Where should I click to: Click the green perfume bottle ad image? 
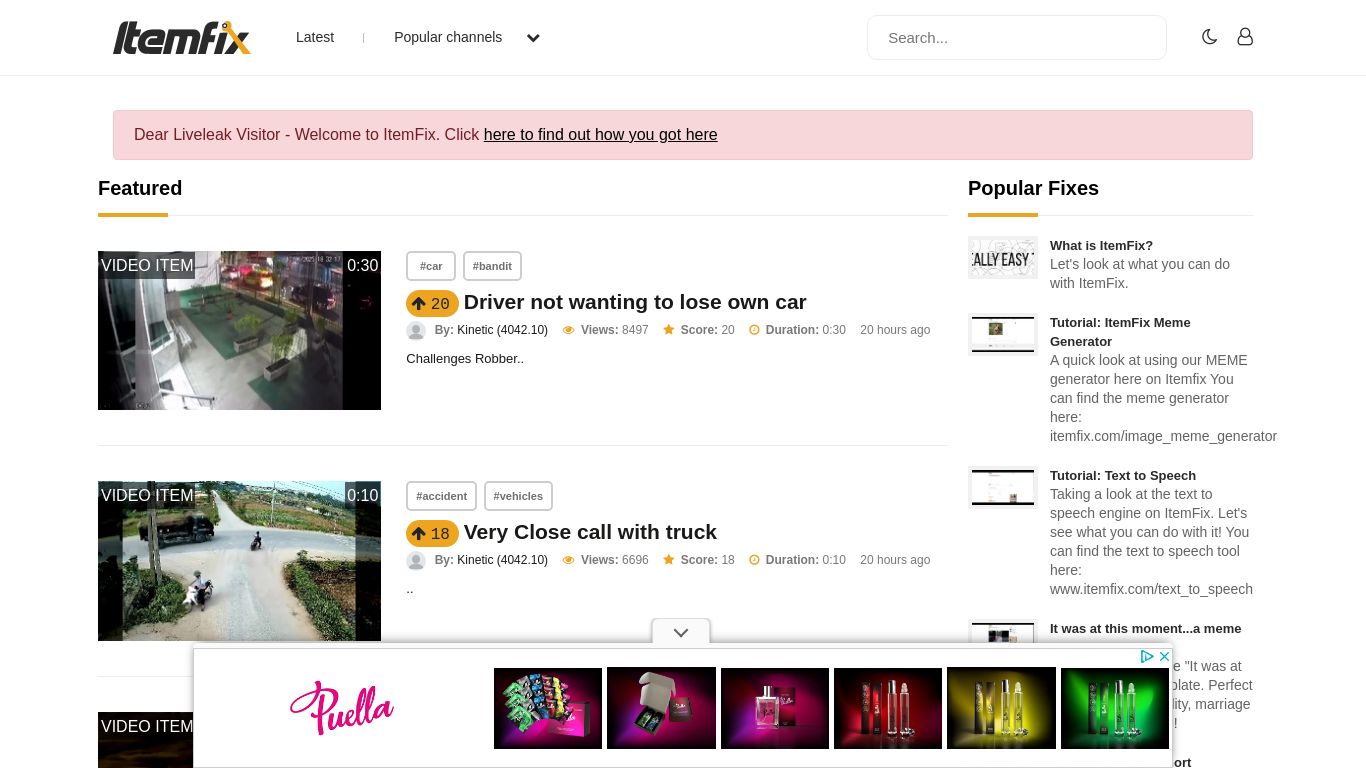click(1115, 708)
